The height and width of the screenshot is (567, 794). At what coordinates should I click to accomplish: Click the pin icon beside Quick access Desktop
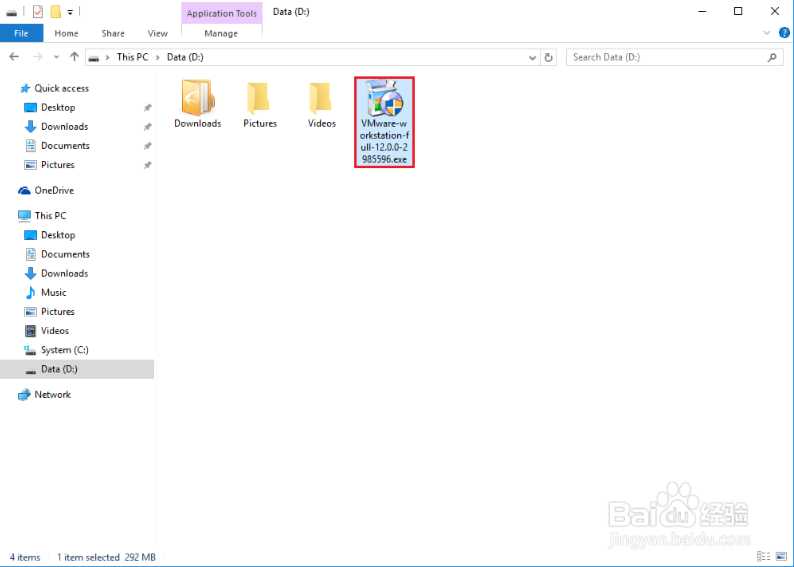point(147,107)
